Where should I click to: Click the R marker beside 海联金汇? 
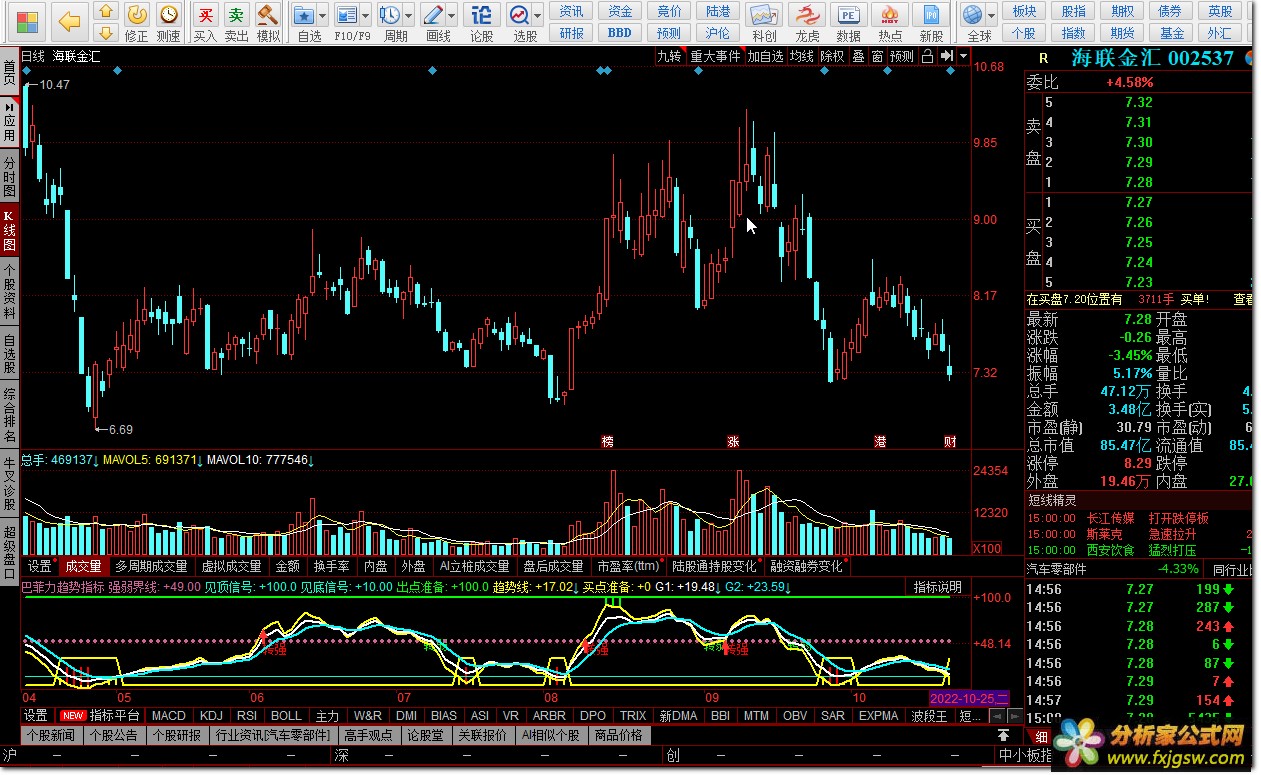tap(1043, 58)
